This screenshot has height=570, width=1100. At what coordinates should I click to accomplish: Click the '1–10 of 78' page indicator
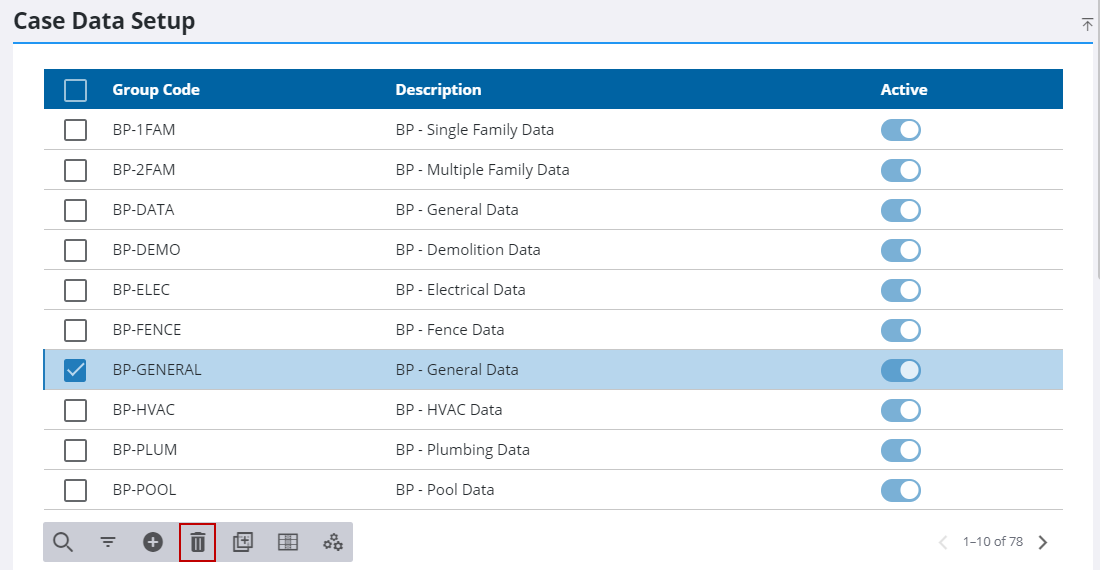pos(993,542)
